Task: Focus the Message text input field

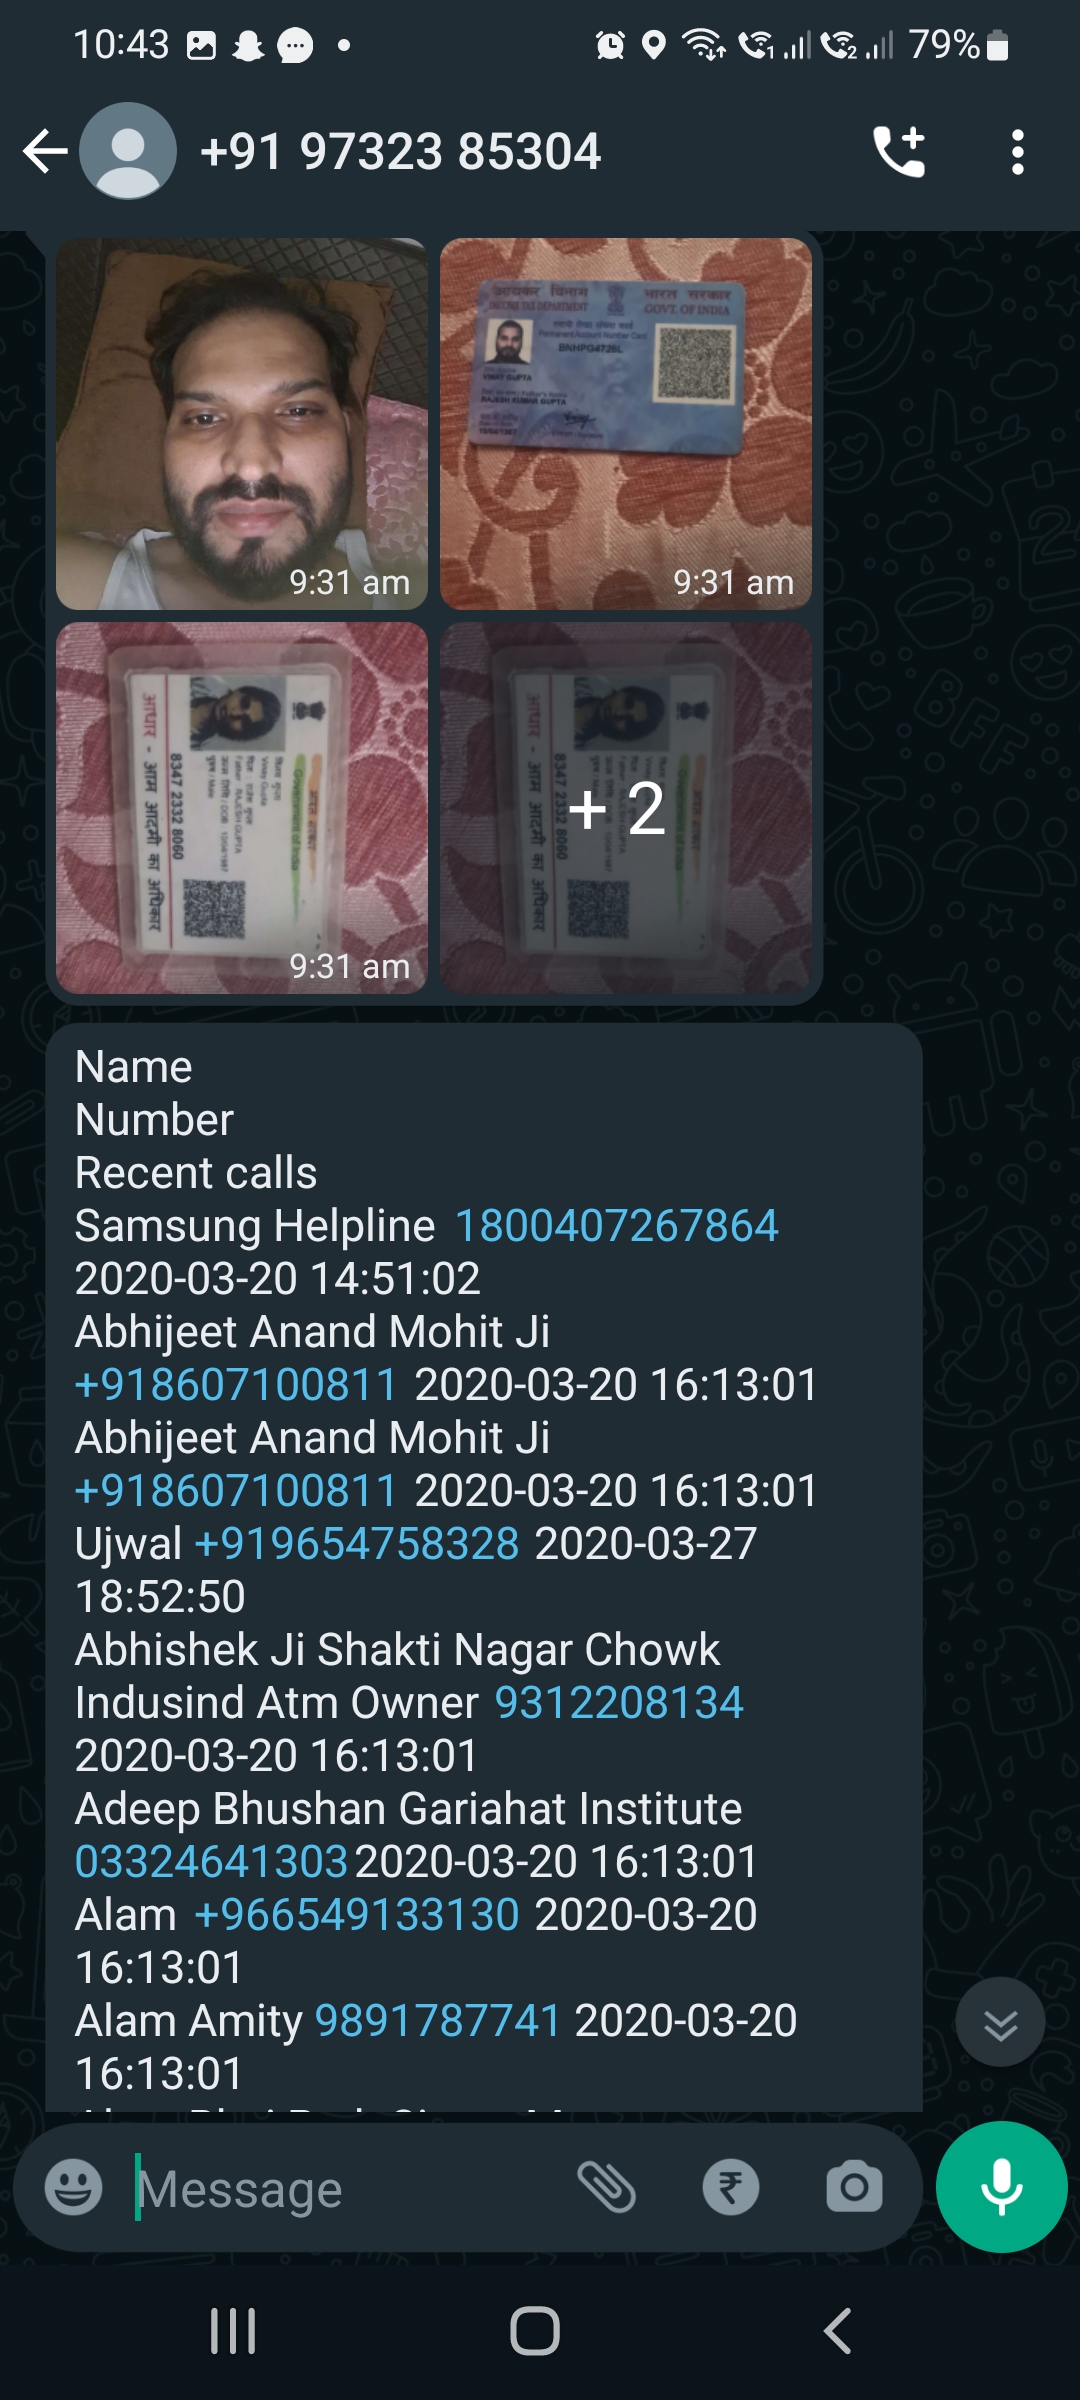Action: (350, 2189)
